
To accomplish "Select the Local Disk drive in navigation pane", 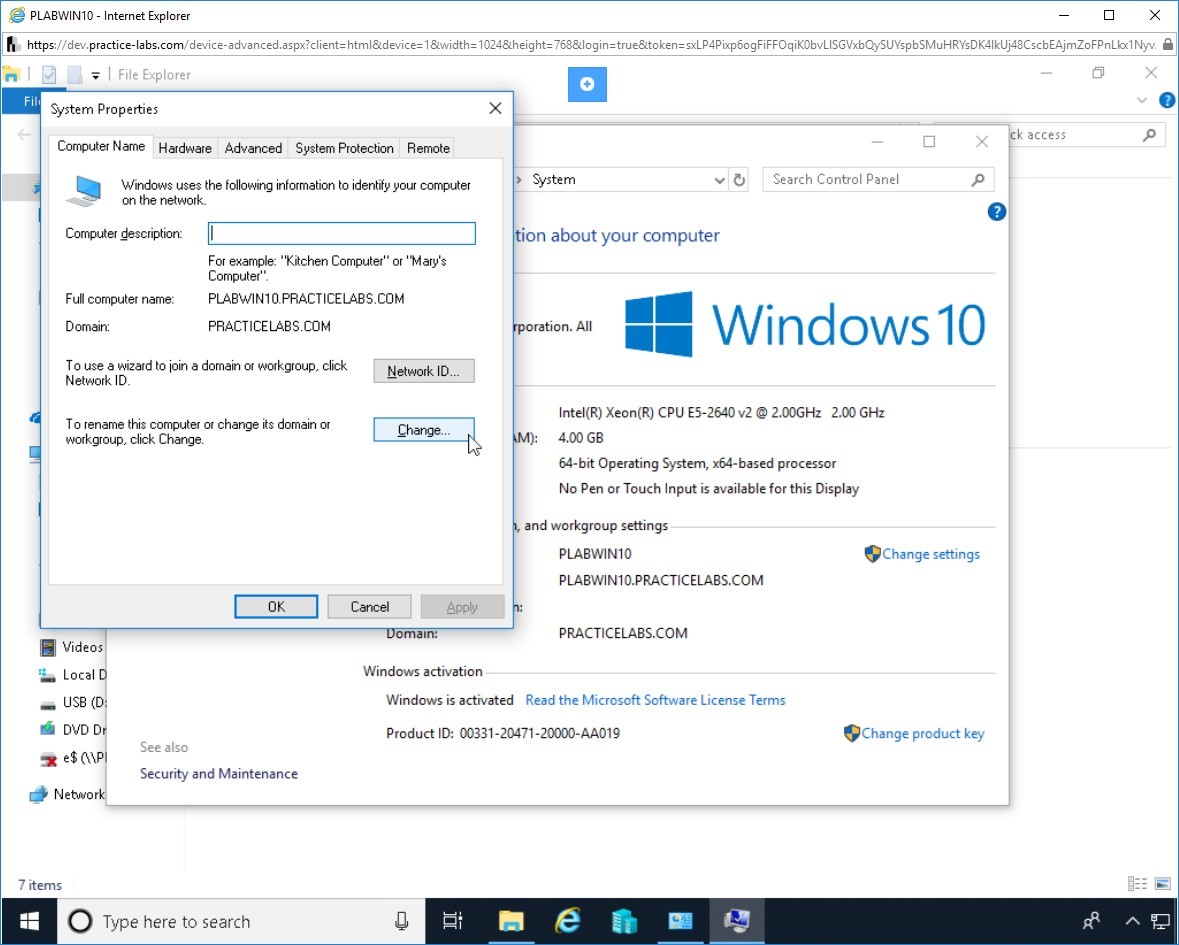I will 72,674.
